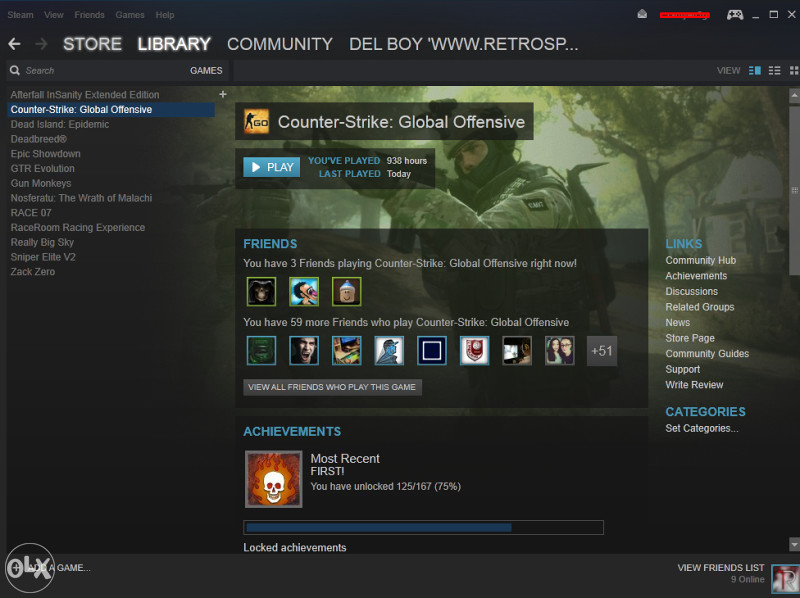
Task: Switch to the LIBRARY tab
Action: click(174, 44)
